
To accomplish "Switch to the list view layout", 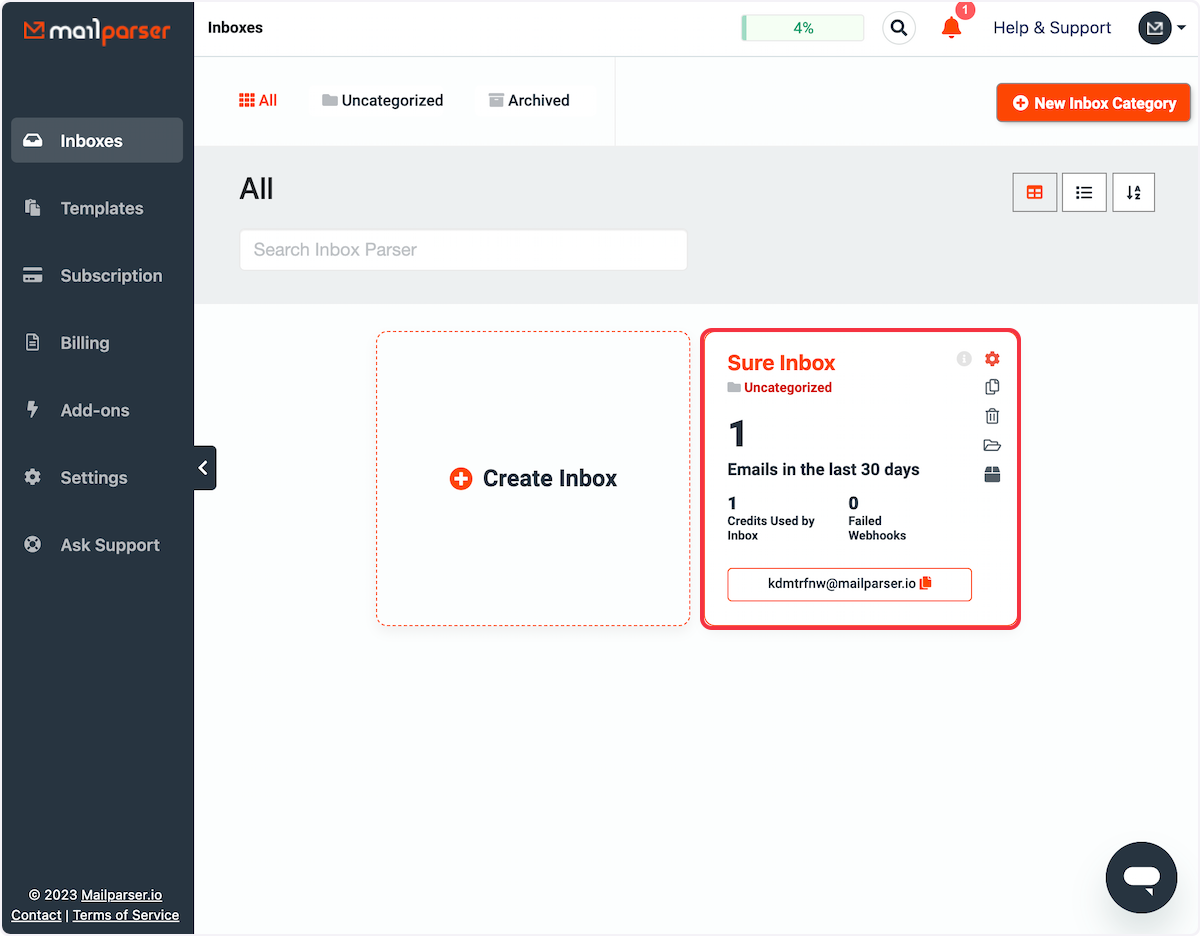I will 1084,192.
